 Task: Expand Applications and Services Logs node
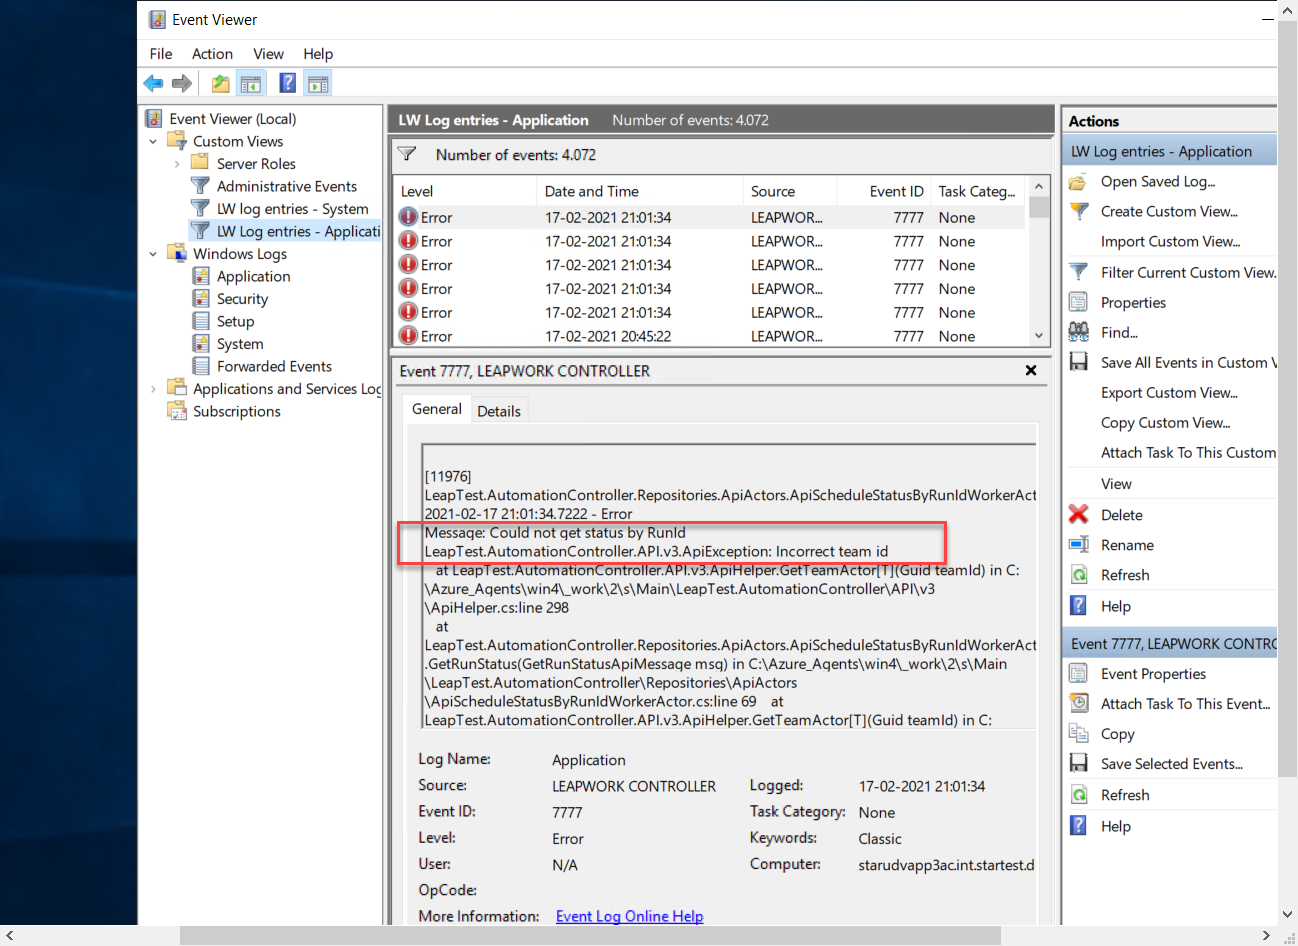coord(153,389)
